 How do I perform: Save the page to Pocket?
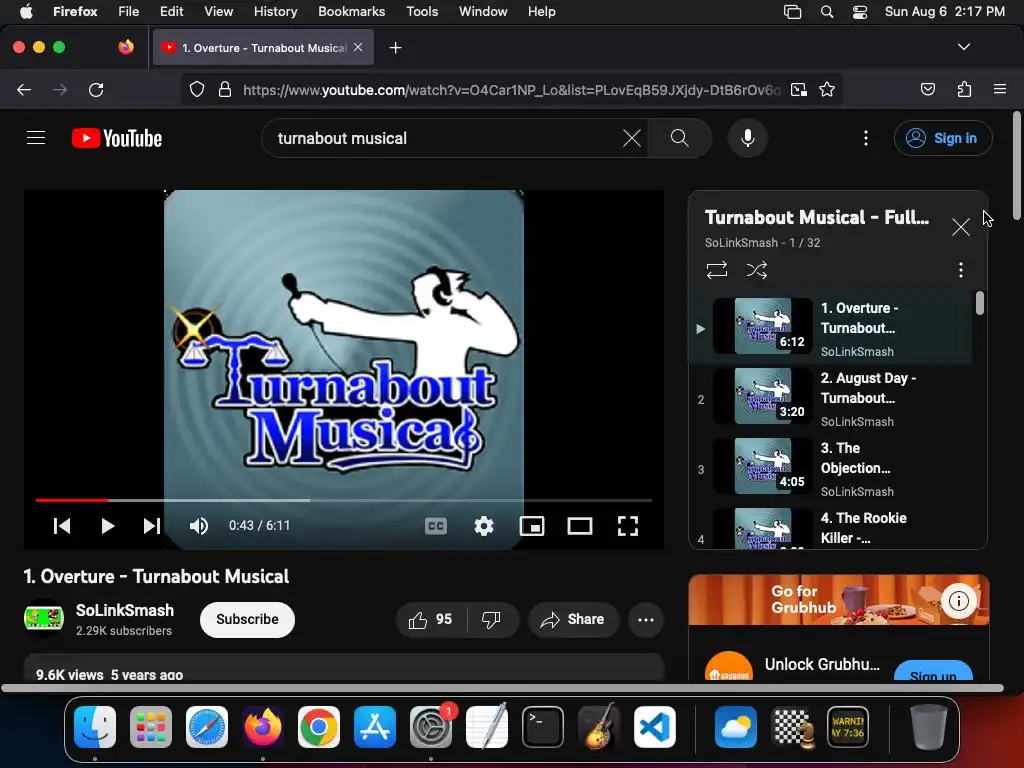pos(927,89)
